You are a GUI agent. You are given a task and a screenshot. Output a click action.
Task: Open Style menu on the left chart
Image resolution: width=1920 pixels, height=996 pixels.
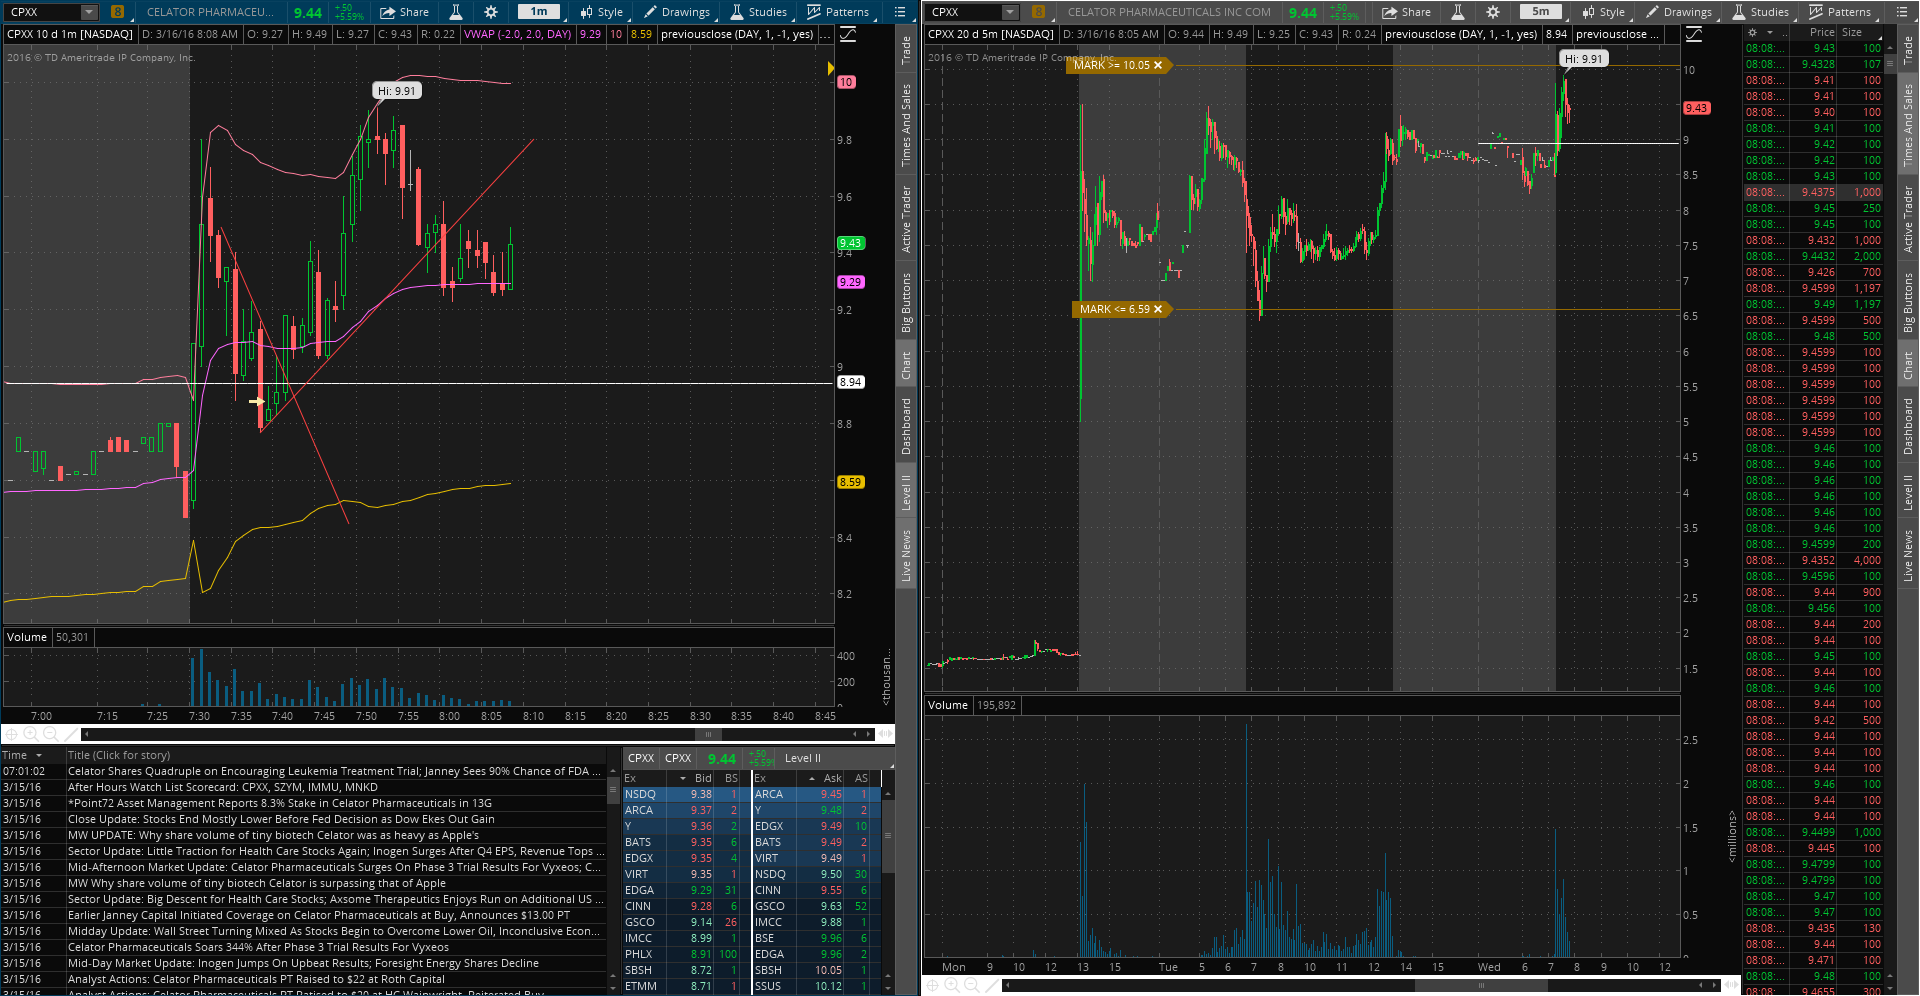click(601, 12)
